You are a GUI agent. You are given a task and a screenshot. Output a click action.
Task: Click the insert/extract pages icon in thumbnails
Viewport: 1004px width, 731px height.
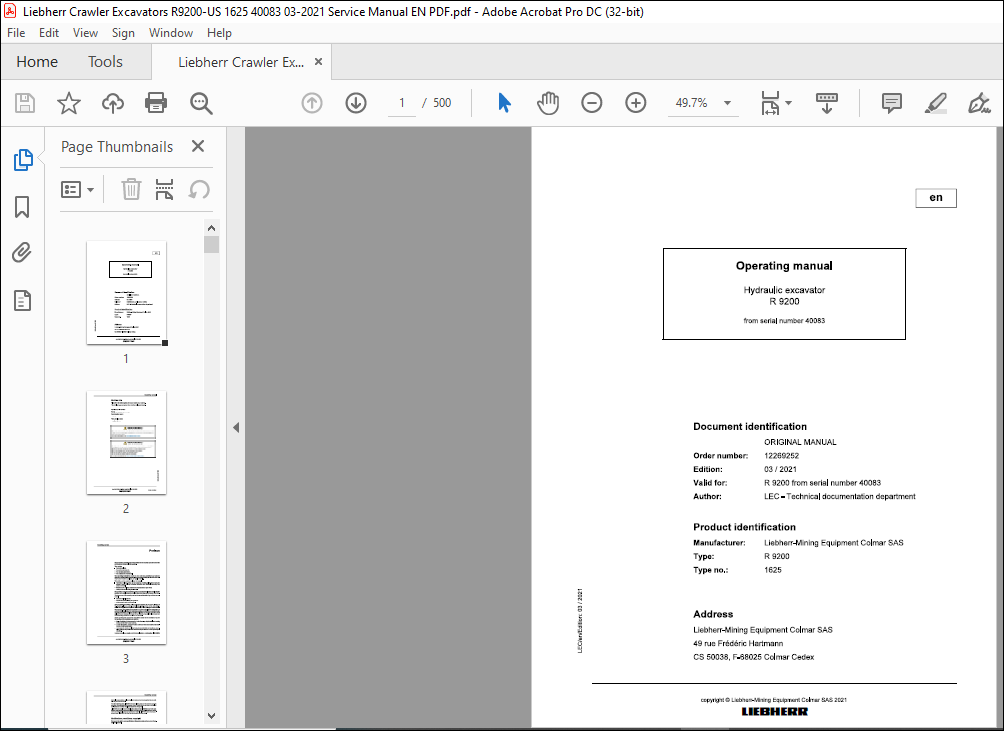click(x=165, y=189)
